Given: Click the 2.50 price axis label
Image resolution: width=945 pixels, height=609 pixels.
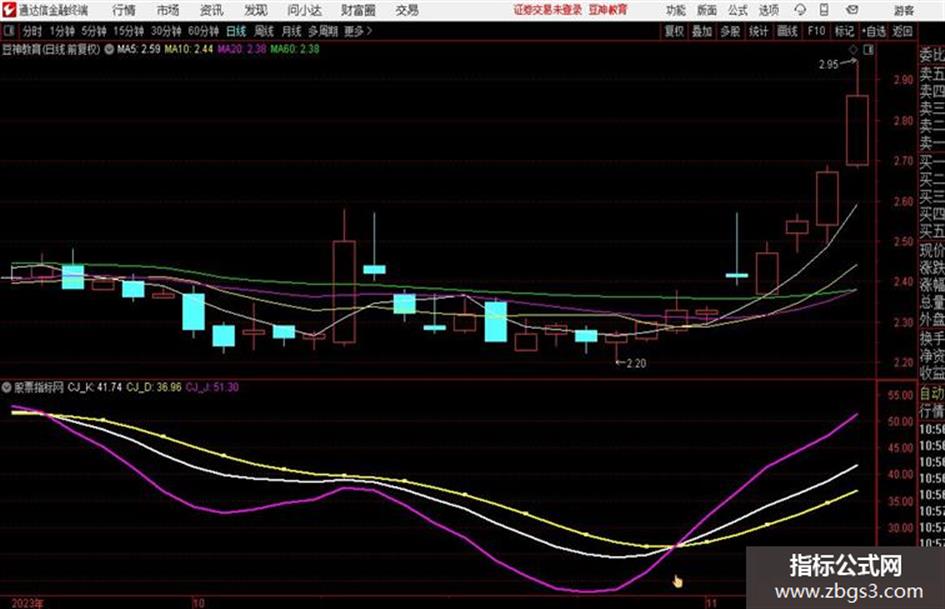Looking at the screenshot, I should (x=903, y=242).
